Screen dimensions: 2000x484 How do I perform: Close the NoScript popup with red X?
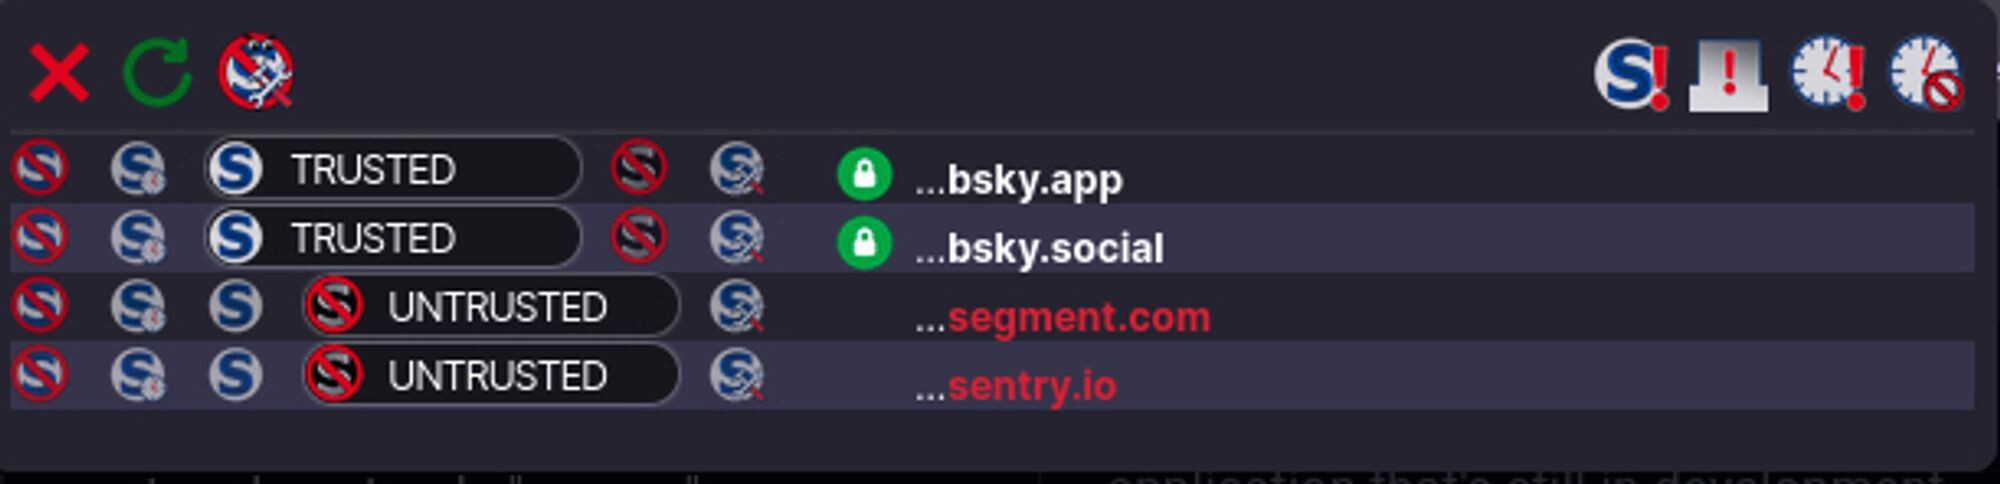point(59,73)
